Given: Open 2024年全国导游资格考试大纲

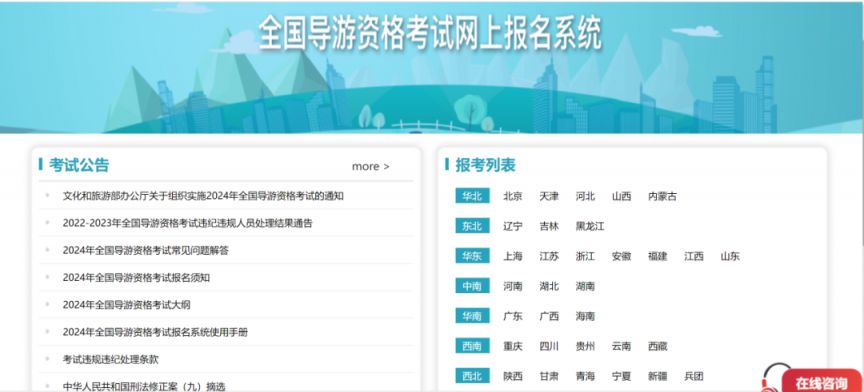Looking at the screenshot, I should click(126, 305).
